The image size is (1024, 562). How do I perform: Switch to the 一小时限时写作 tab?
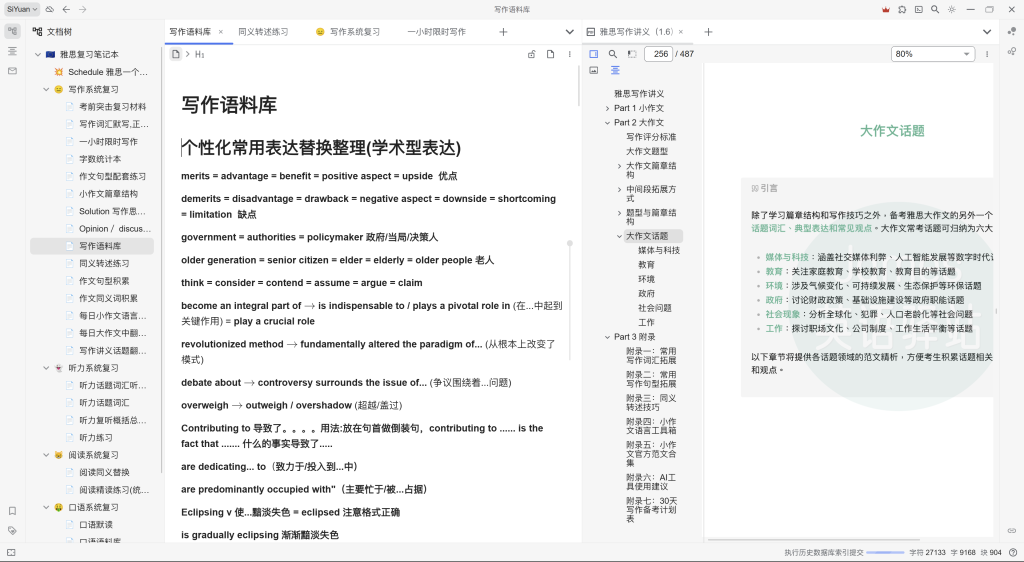pyautogui.click(x=436, y=32)
